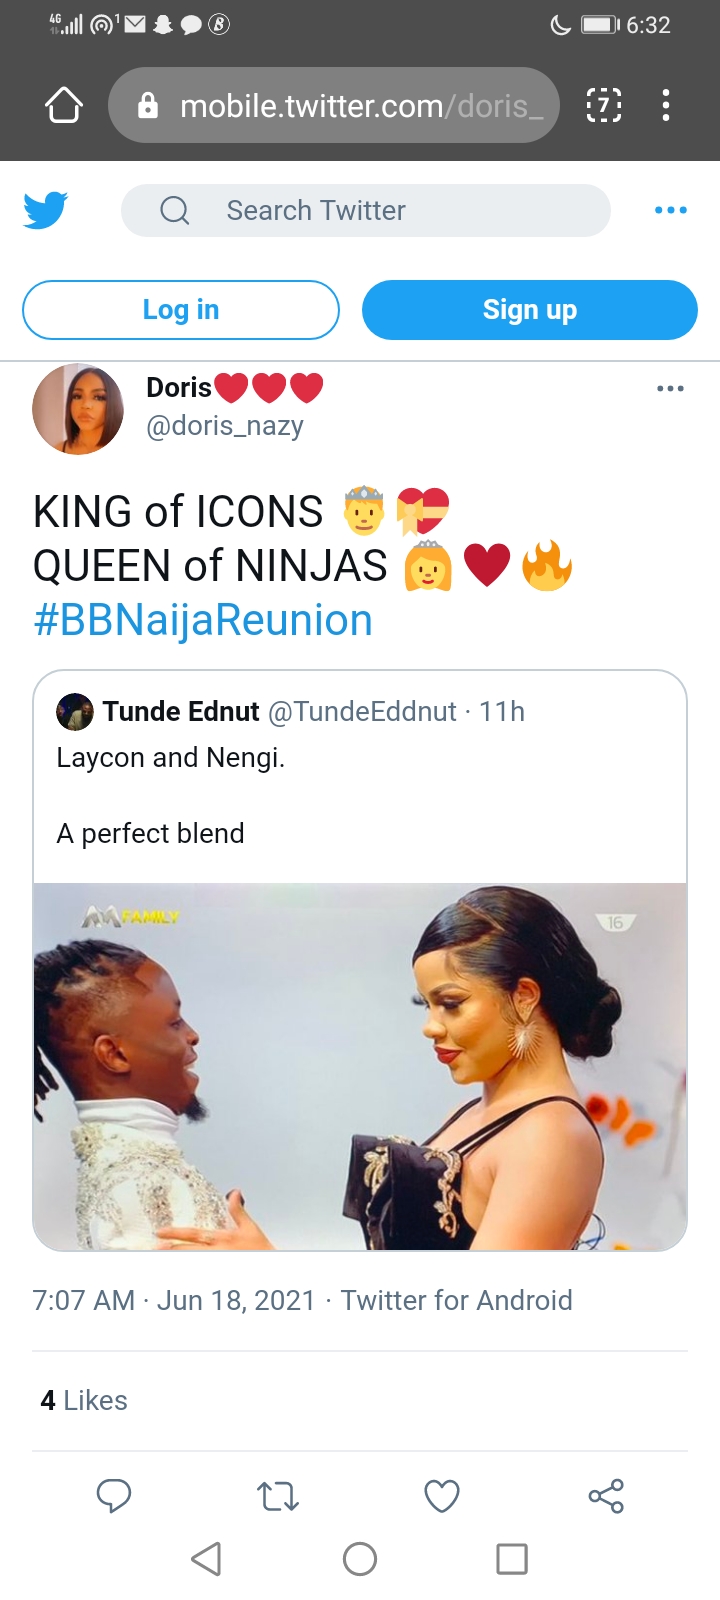Tap the reply speech bubble icon
The height and width of the screenshot is (1600, 720).
pos(114,1496)
